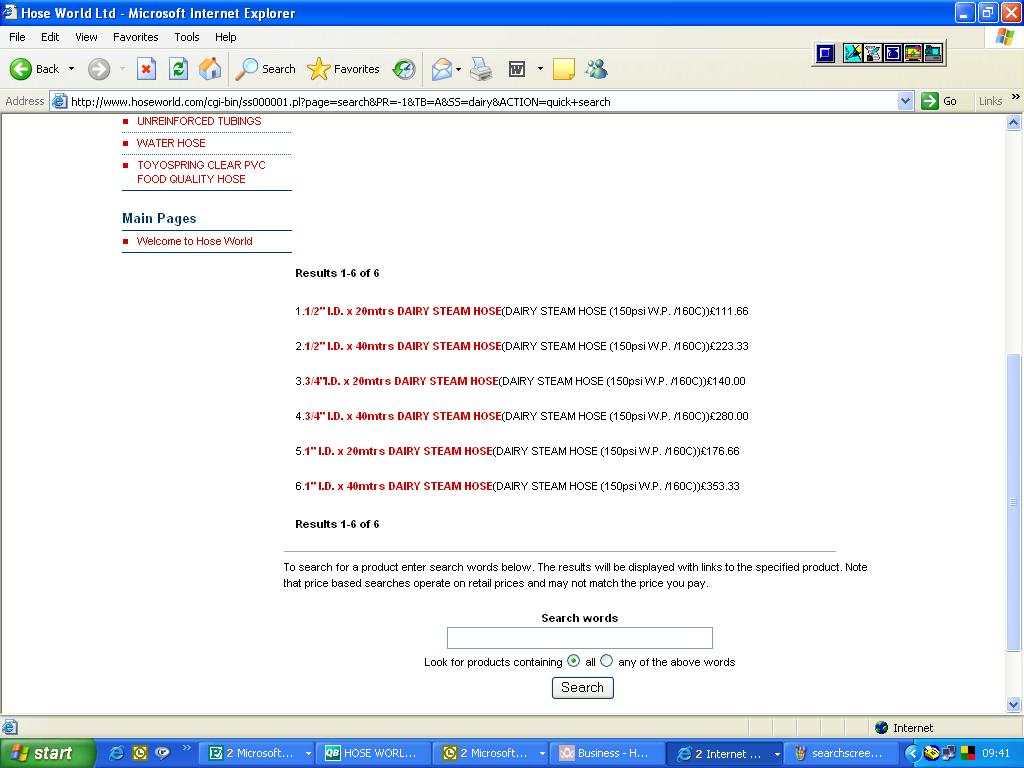Screen dimensions: 1024x768
Task: Click the Back arrow icon
Action: click(21, 69)
